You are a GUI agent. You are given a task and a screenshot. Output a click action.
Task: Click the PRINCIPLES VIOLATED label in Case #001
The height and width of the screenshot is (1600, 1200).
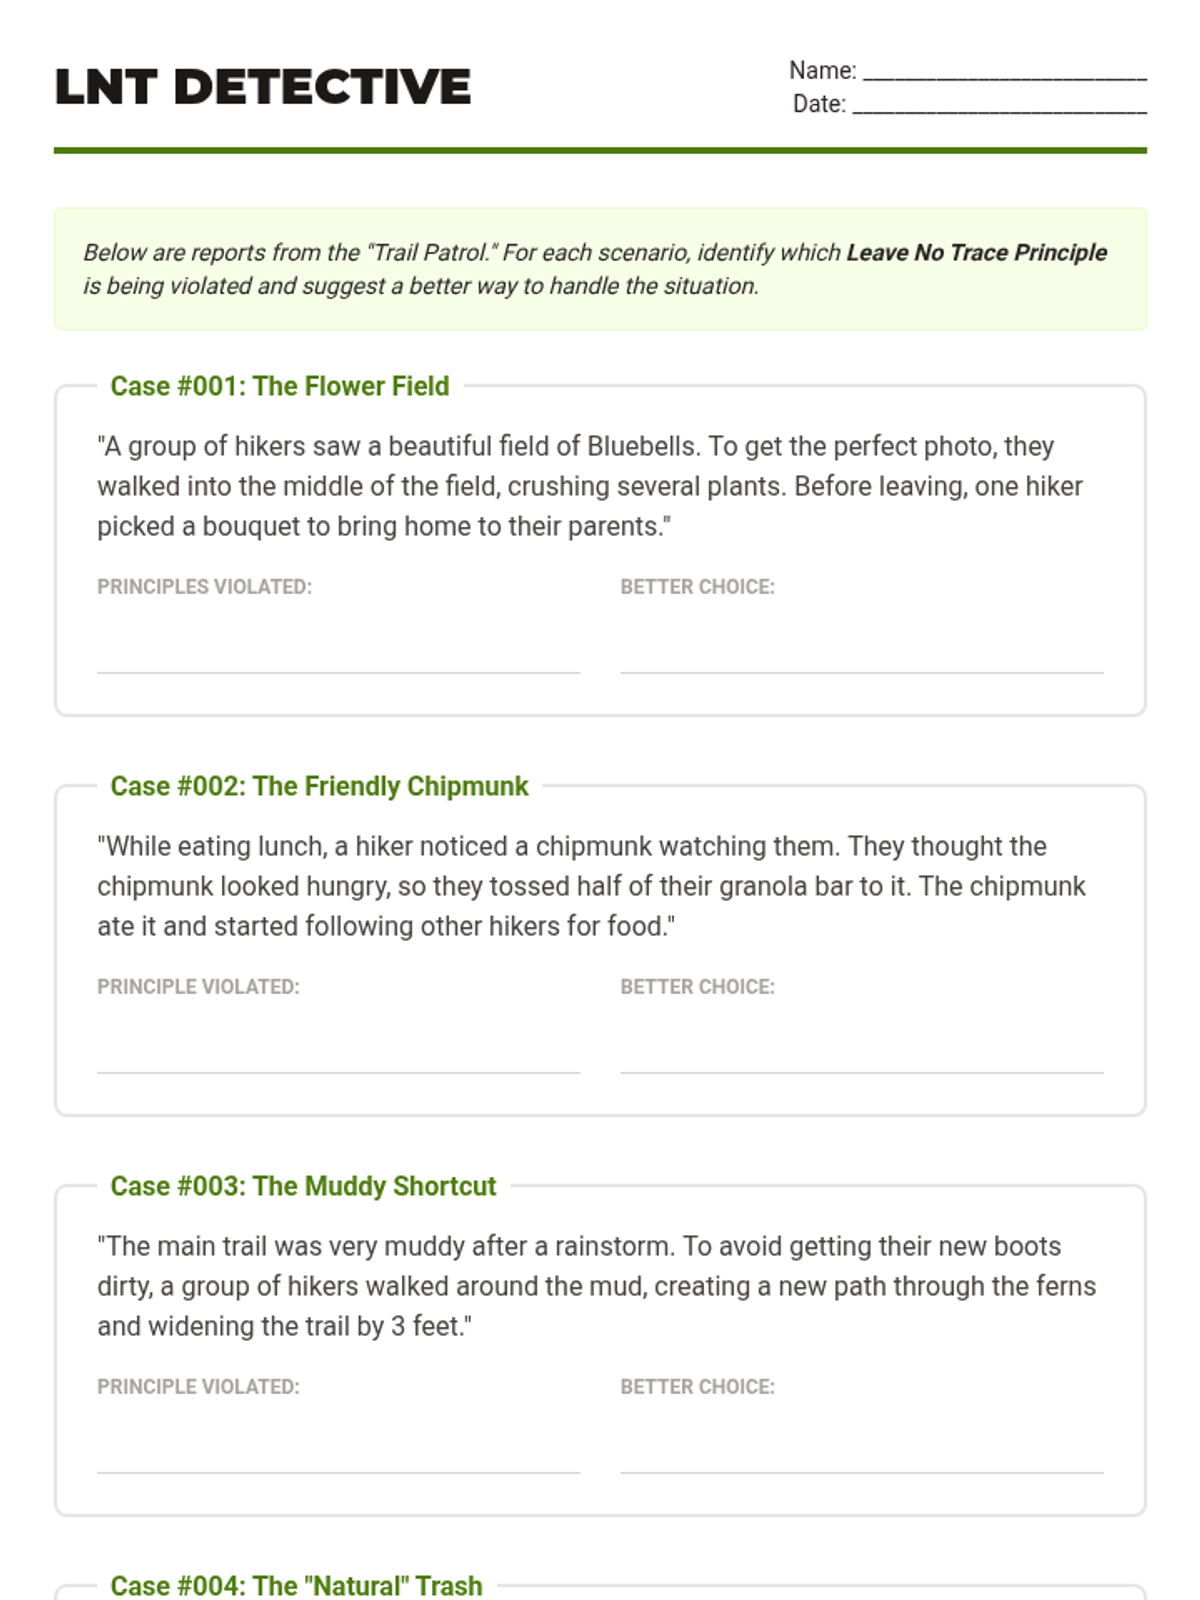[204, 587]
